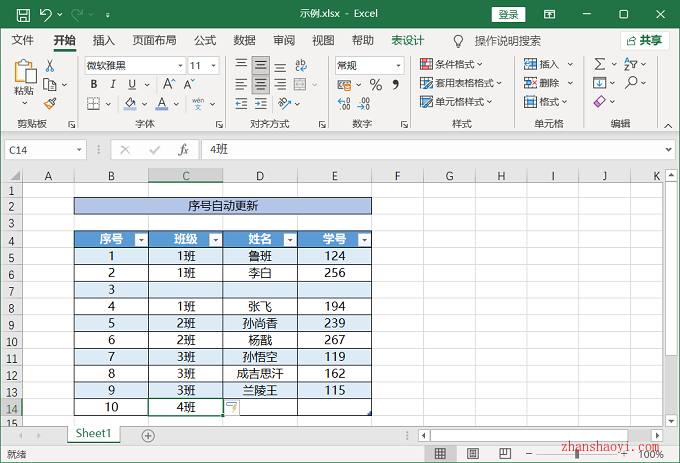Open Find and Select magnifier
Image resolution: width=680 pixels, height=463 pixels.
[x=631, y=82]
